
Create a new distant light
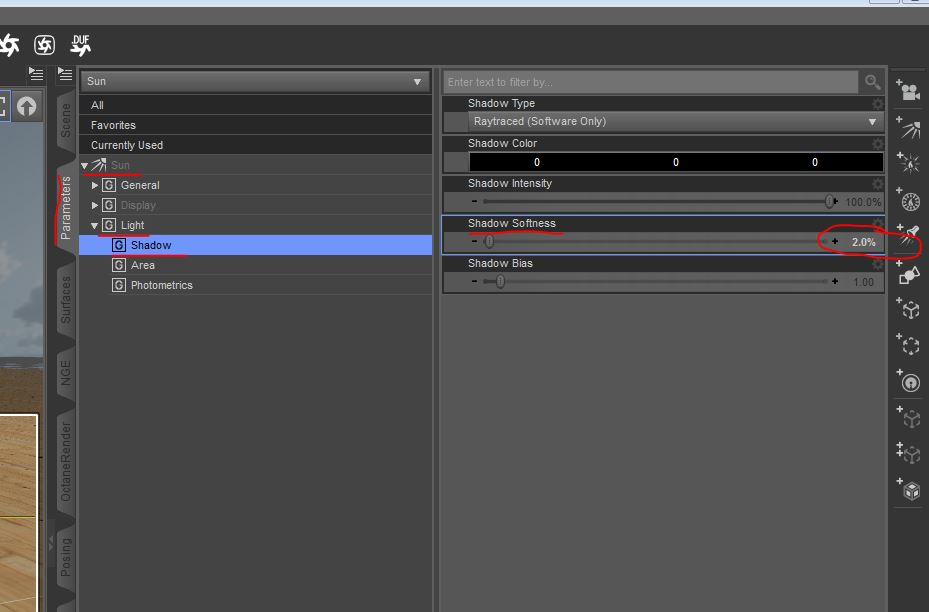[x=908, y=127]
